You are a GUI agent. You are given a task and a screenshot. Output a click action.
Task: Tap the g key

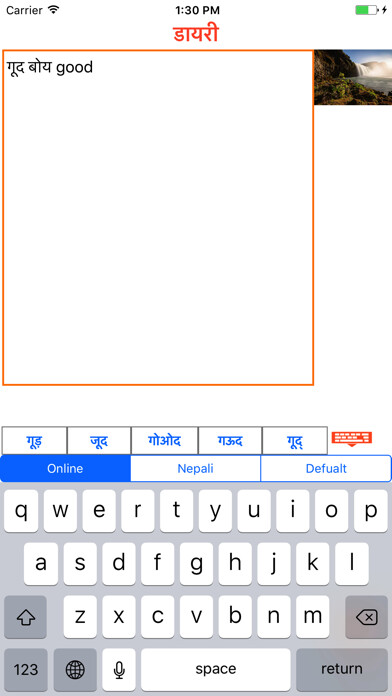(x=196, y=564)
